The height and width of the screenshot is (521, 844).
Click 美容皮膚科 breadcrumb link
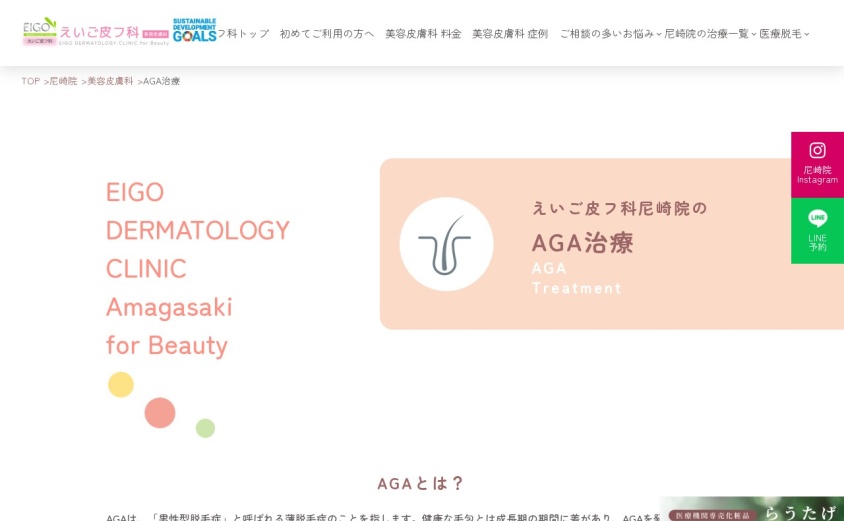(x=110, y=81)
